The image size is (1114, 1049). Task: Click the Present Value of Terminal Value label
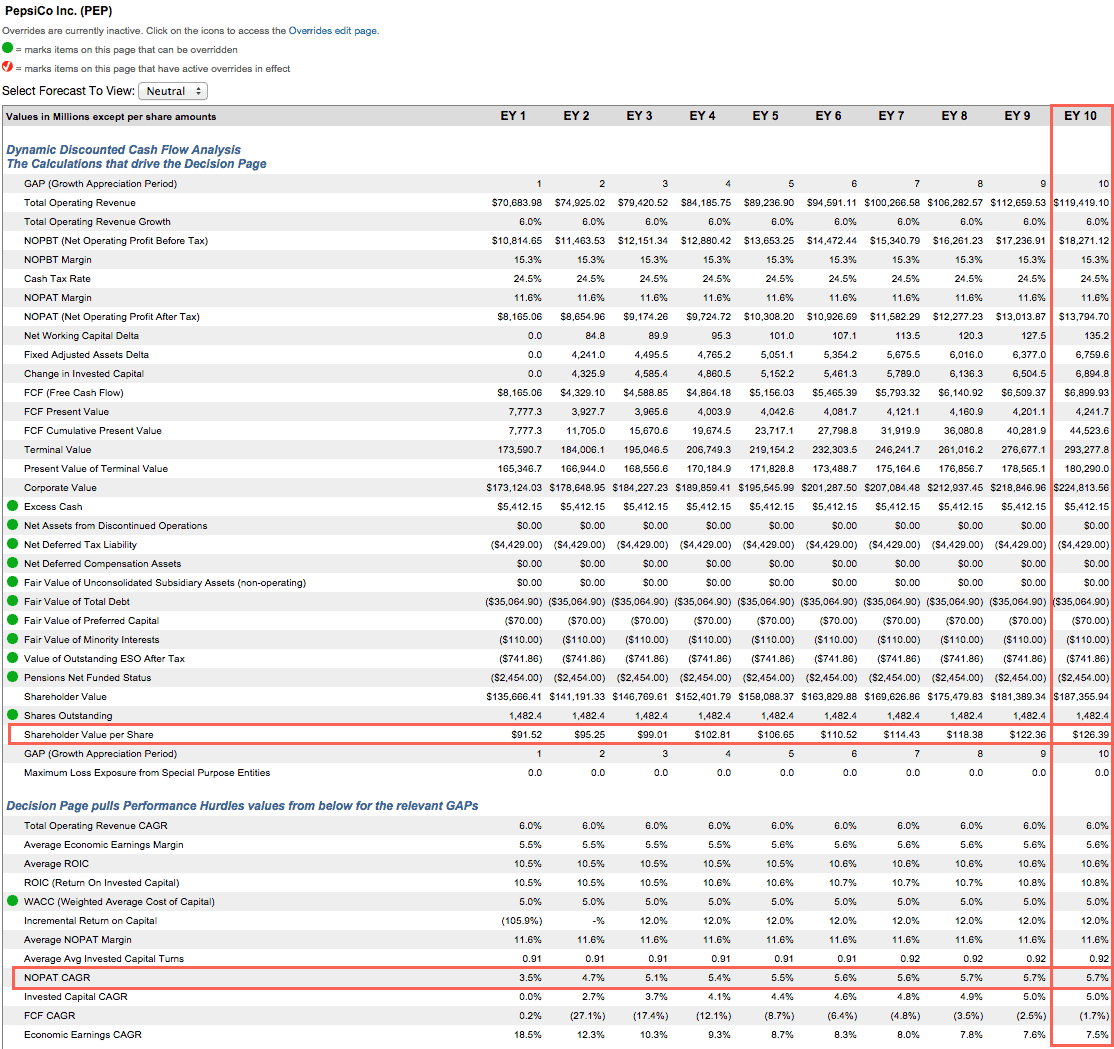pyautogui.click(x=96, y=468)
